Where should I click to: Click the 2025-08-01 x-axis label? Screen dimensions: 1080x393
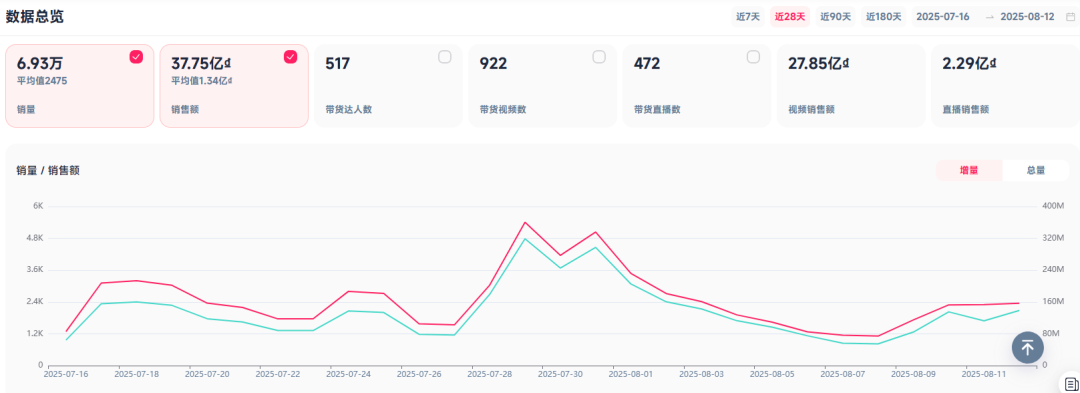[631, 374]
